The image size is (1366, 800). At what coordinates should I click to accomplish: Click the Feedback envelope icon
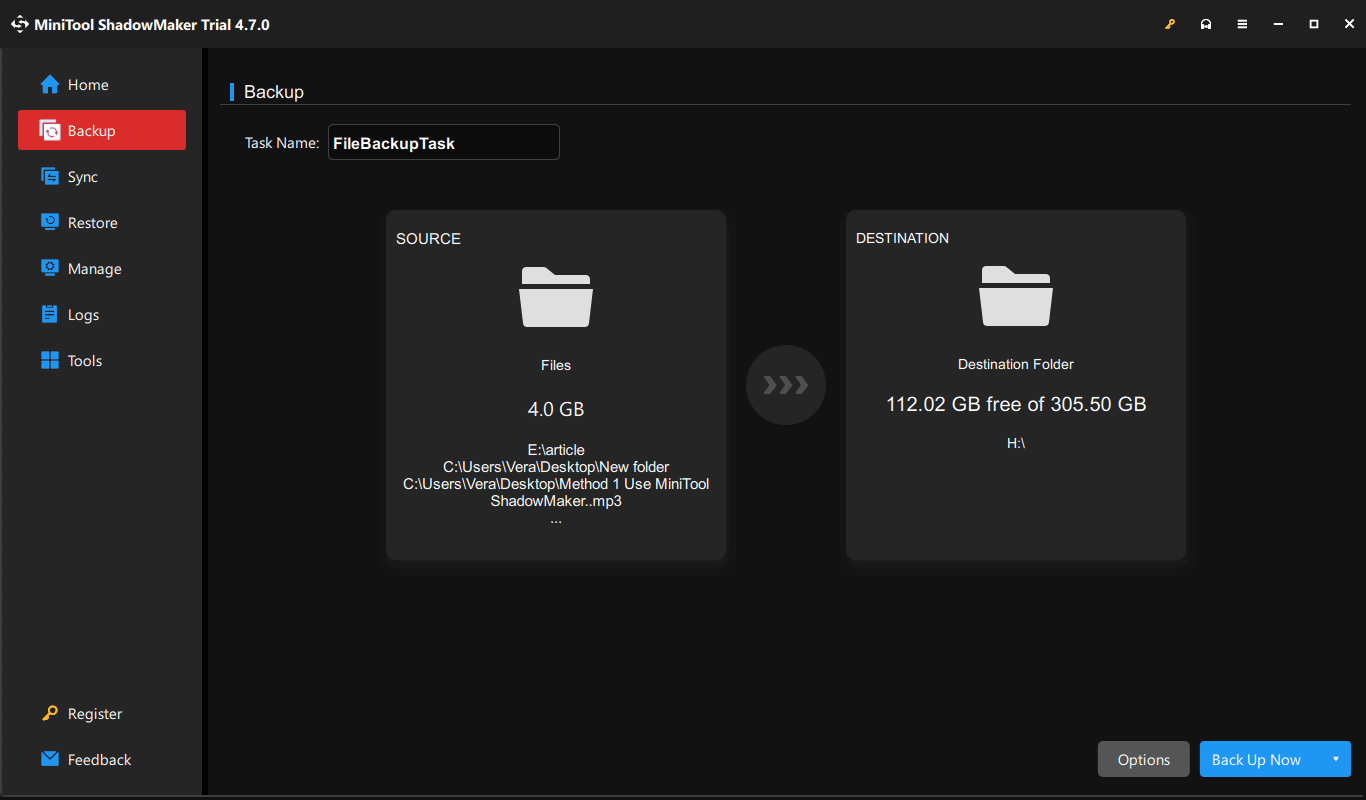coord(50,760)
